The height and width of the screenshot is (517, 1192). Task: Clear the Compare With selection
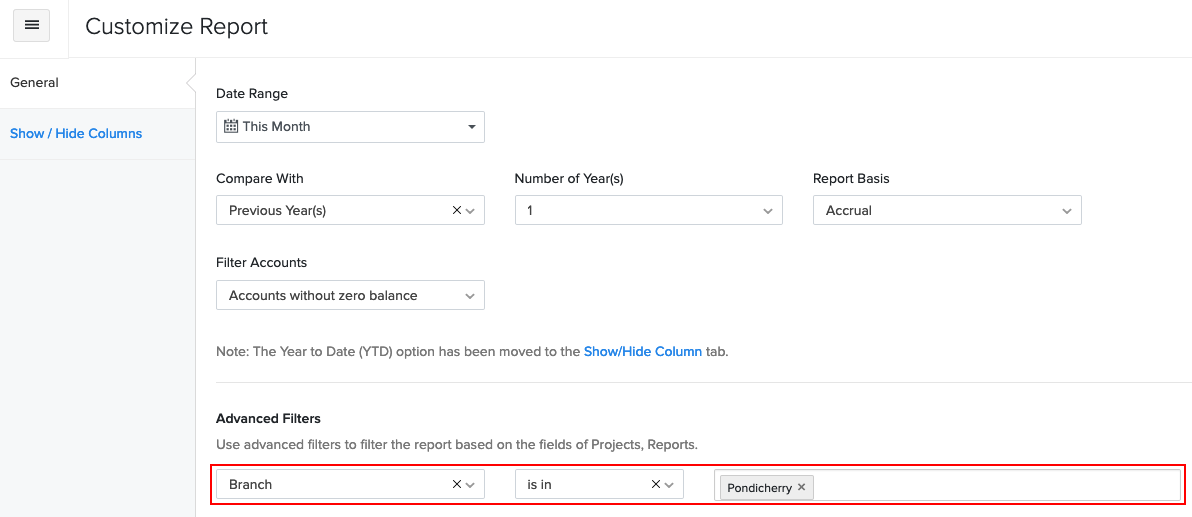457,211
